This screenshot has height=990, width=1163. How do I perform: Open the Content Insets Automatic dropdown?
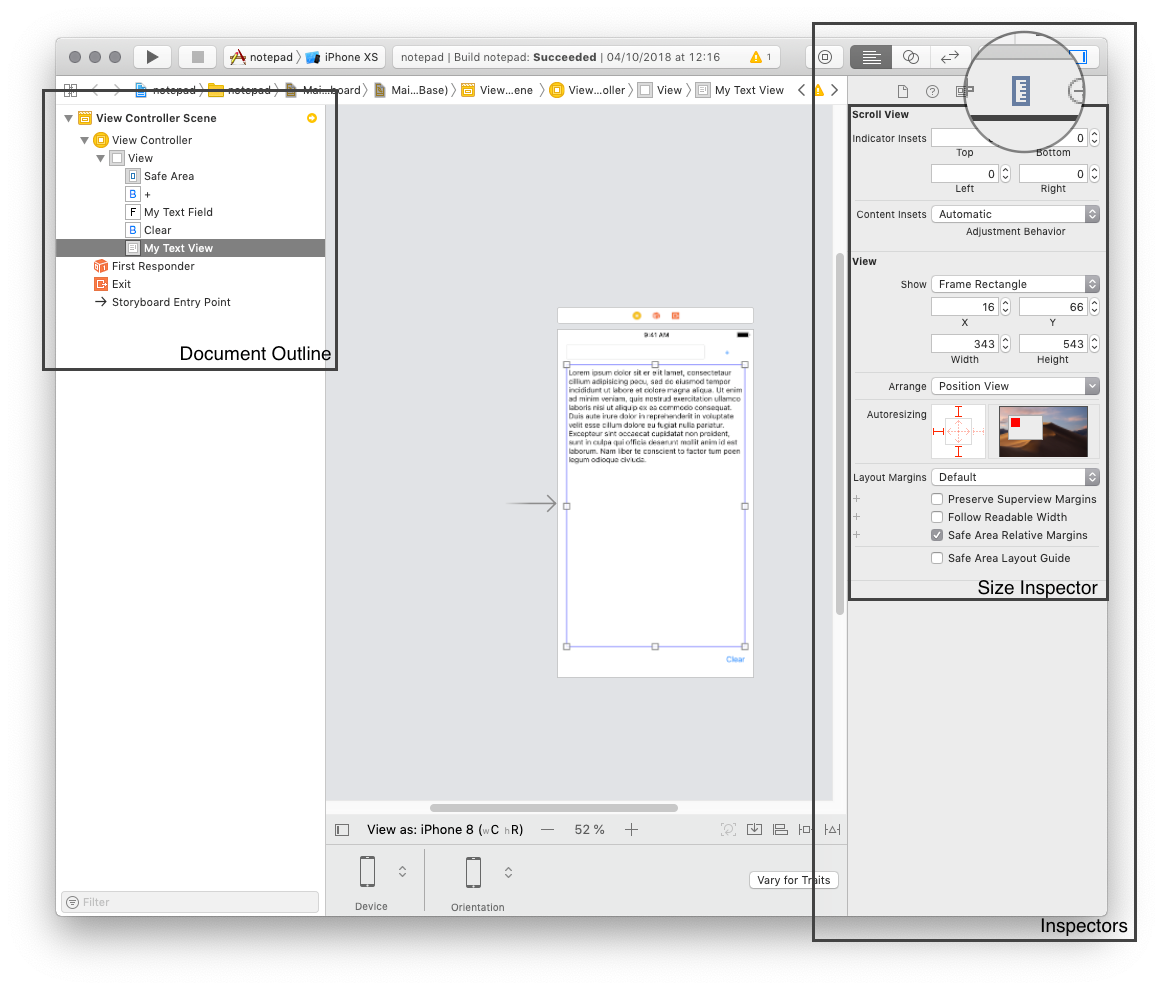[x=1015, y=214]
